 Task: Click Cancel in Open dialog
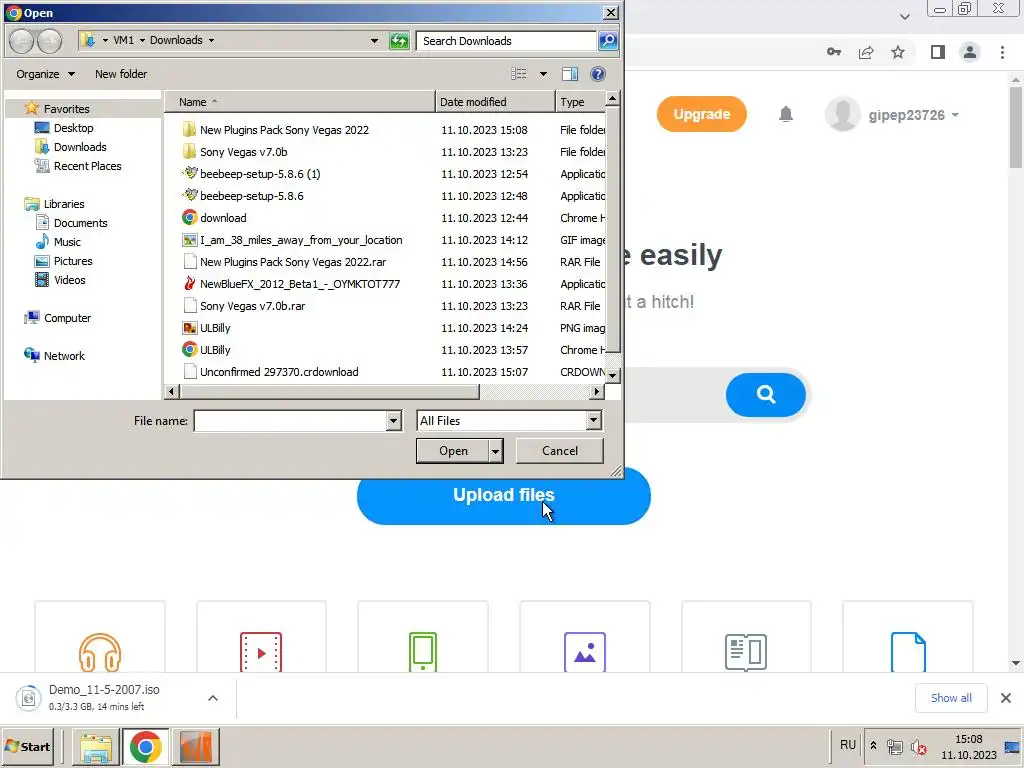(560, 451)
